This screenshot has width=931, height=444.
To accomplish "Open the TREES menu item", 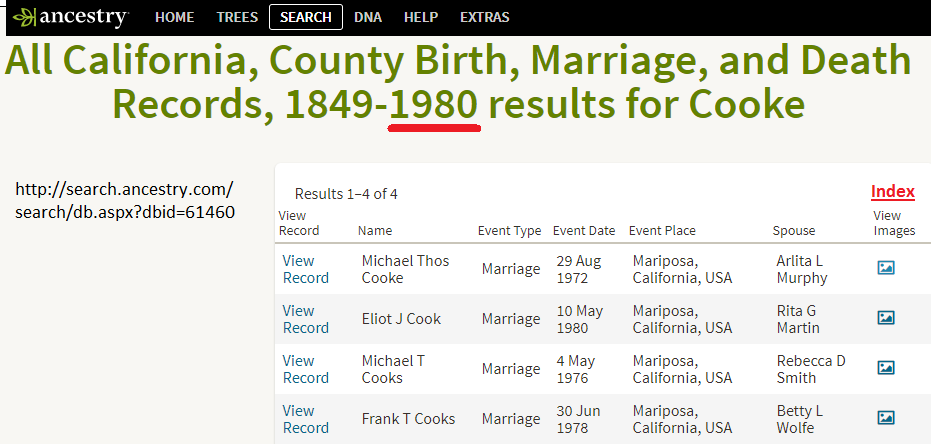I will (237, 17).
